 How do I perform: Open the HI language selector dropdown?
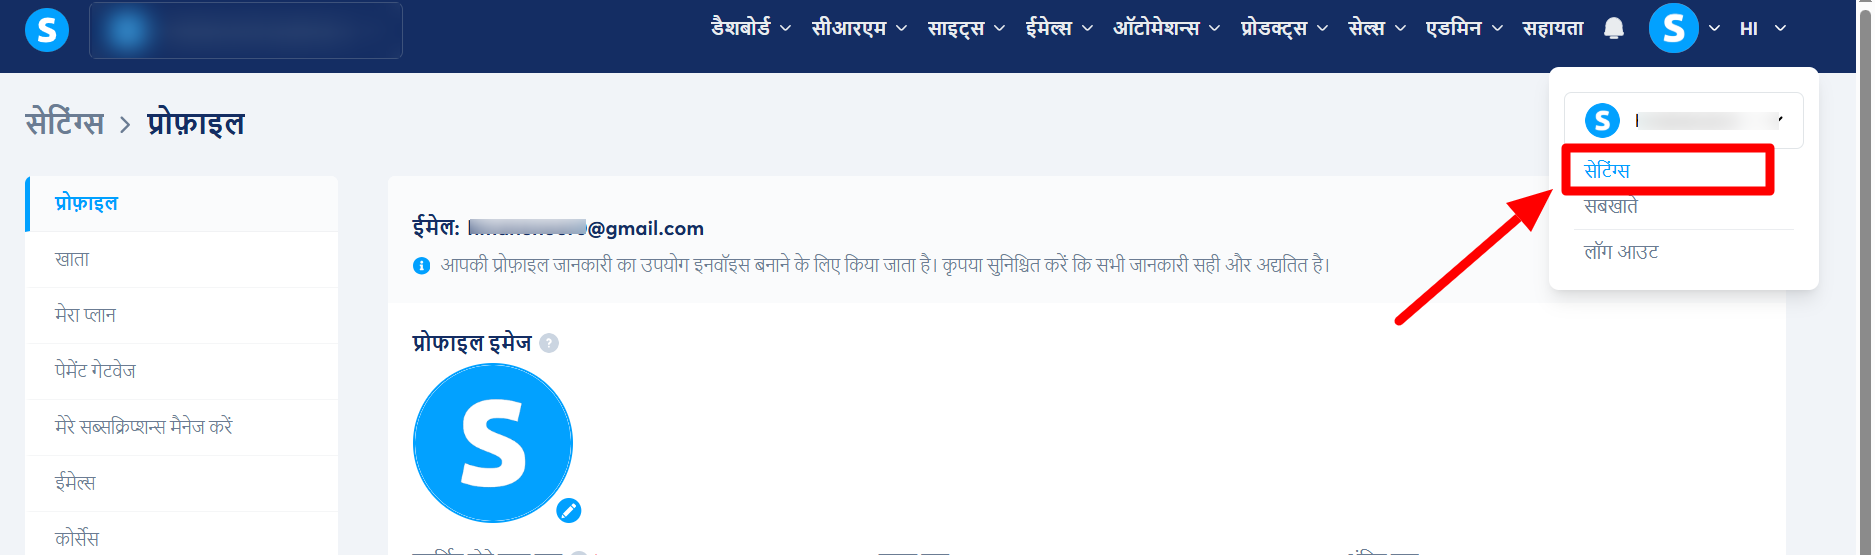(x=1763, y=29)
